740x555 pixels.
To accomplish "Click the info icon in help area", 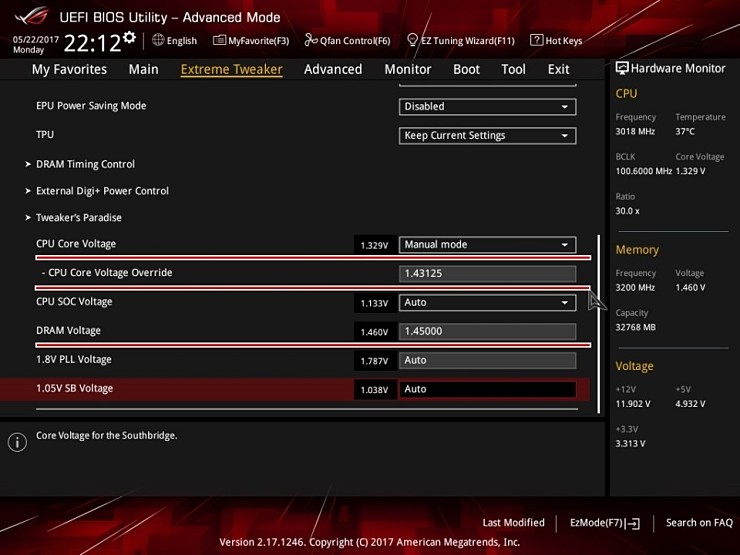I will pos(17,442).
